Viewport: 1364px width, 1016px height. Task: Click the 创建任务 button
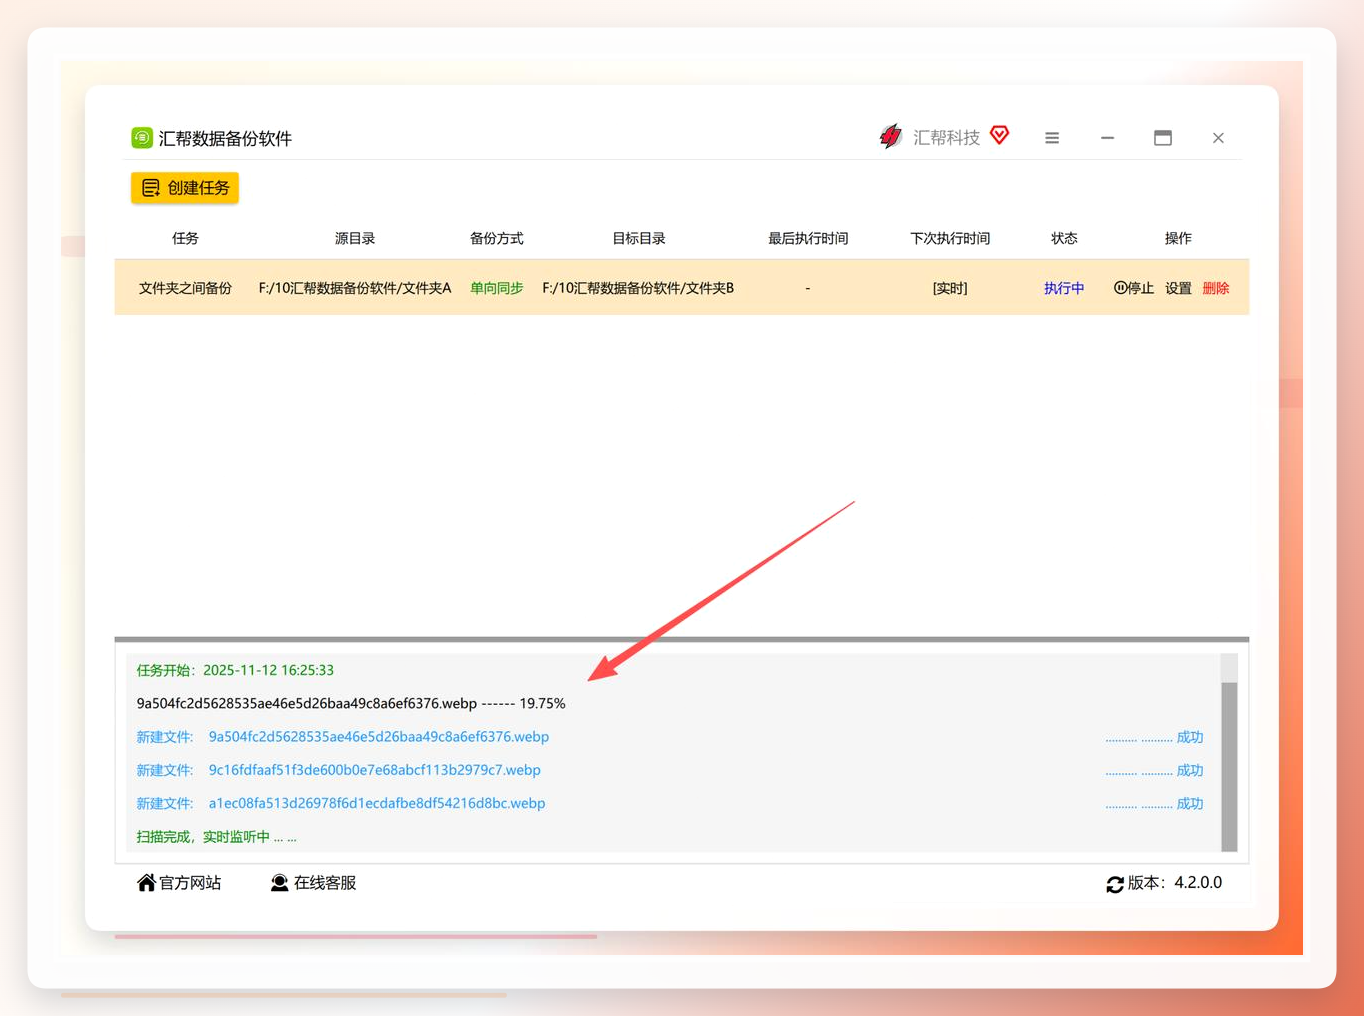185,188
